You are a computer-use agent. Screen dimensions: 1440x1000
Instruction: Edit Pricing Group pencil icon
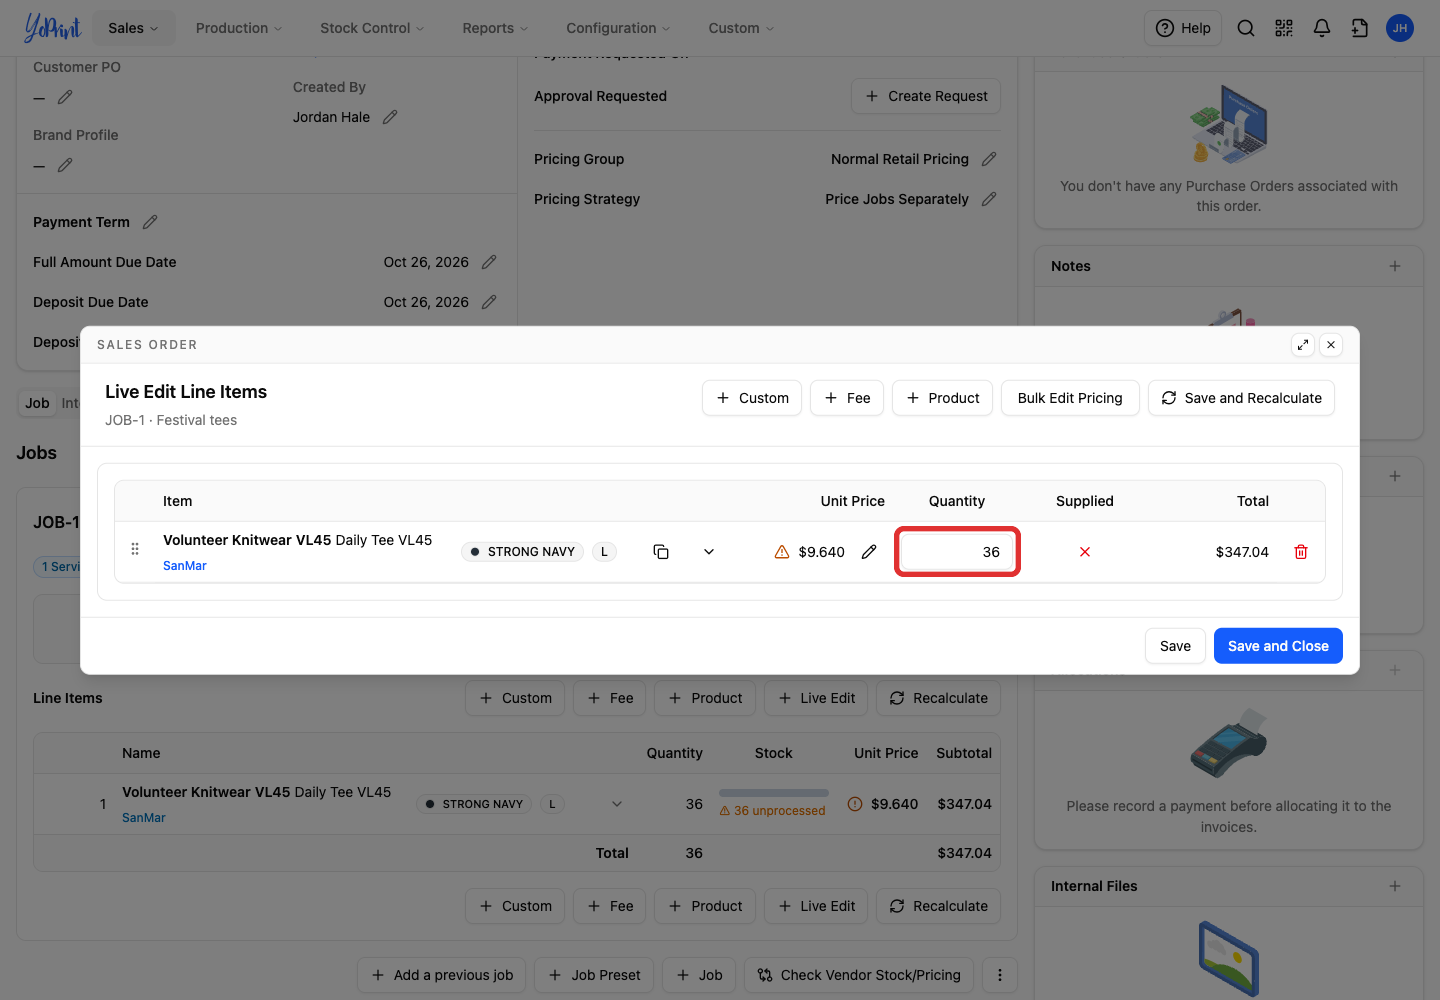click(x=989, y=159)
